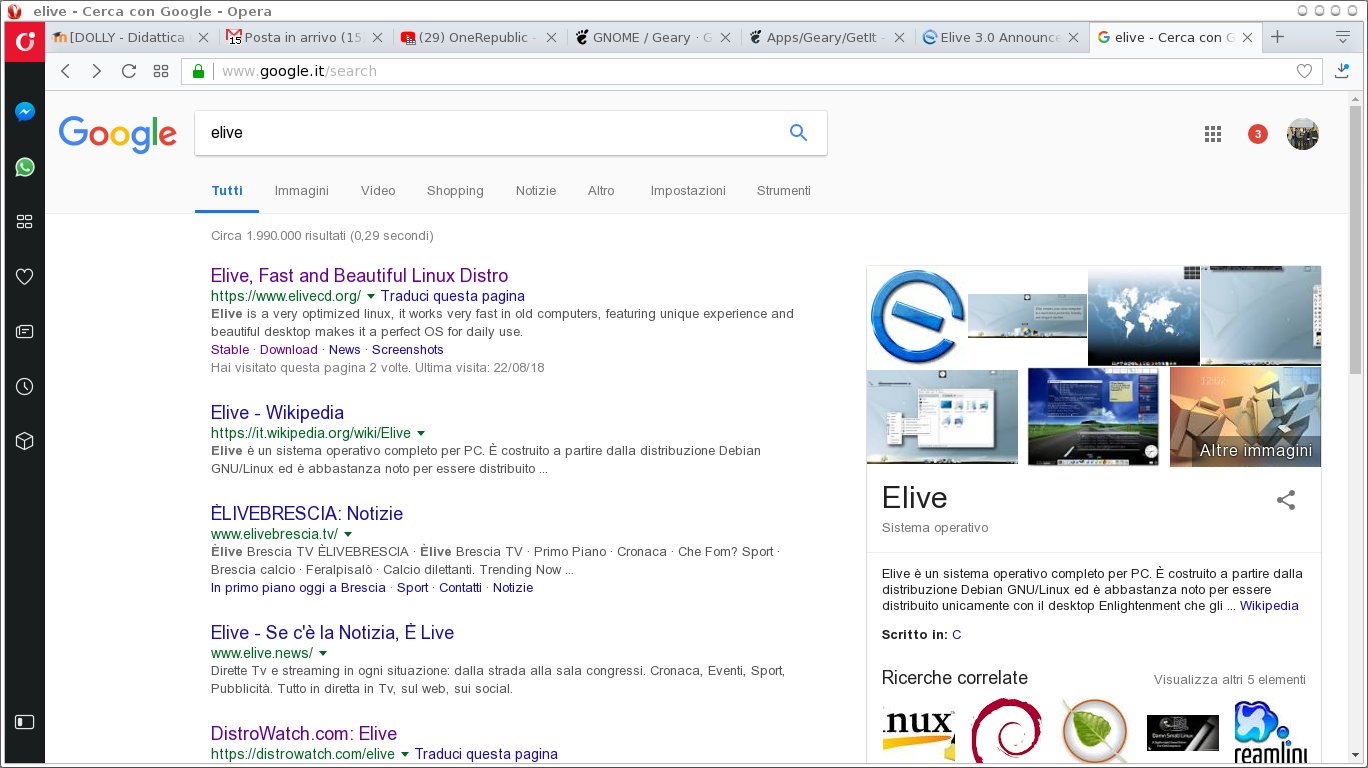Open a new tab with plus button
Screen dimensions: 1368x768
pos(1277,37)
